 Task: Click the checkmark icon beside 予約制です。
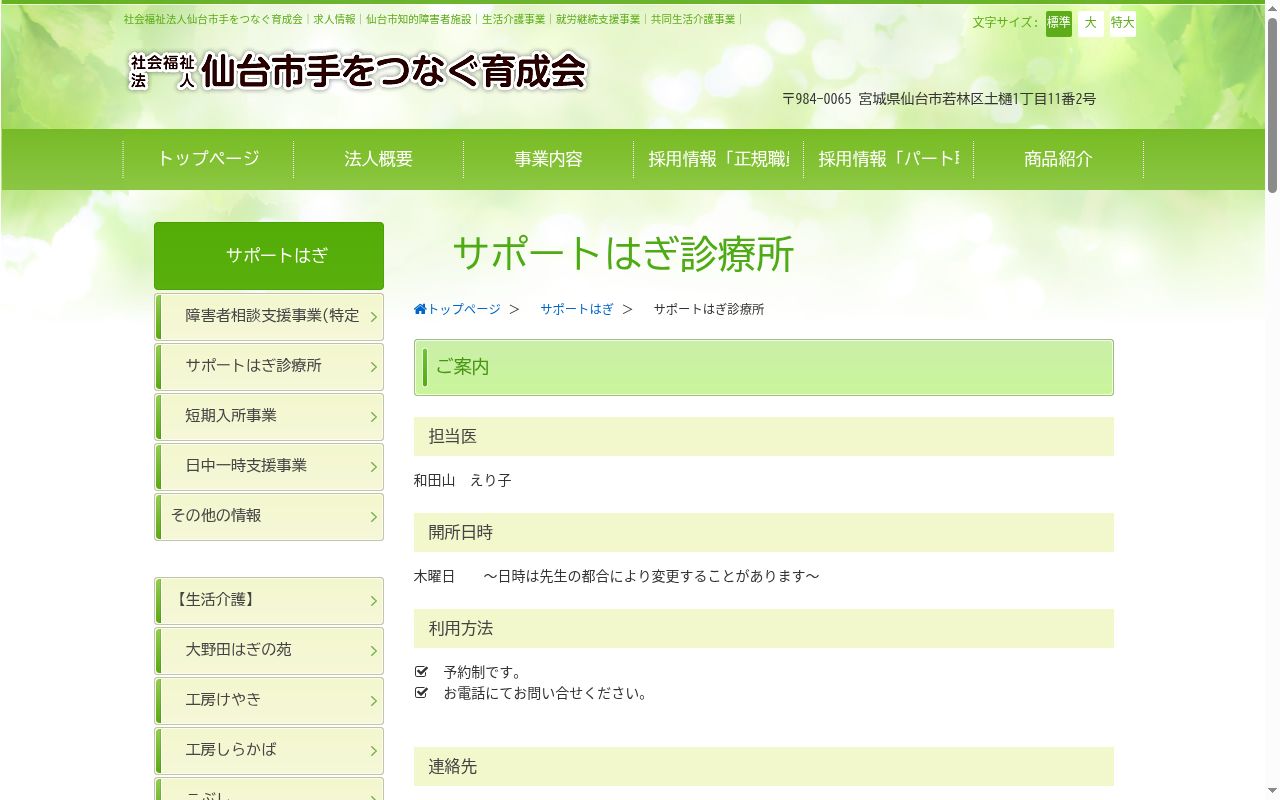tap(421, 672)
